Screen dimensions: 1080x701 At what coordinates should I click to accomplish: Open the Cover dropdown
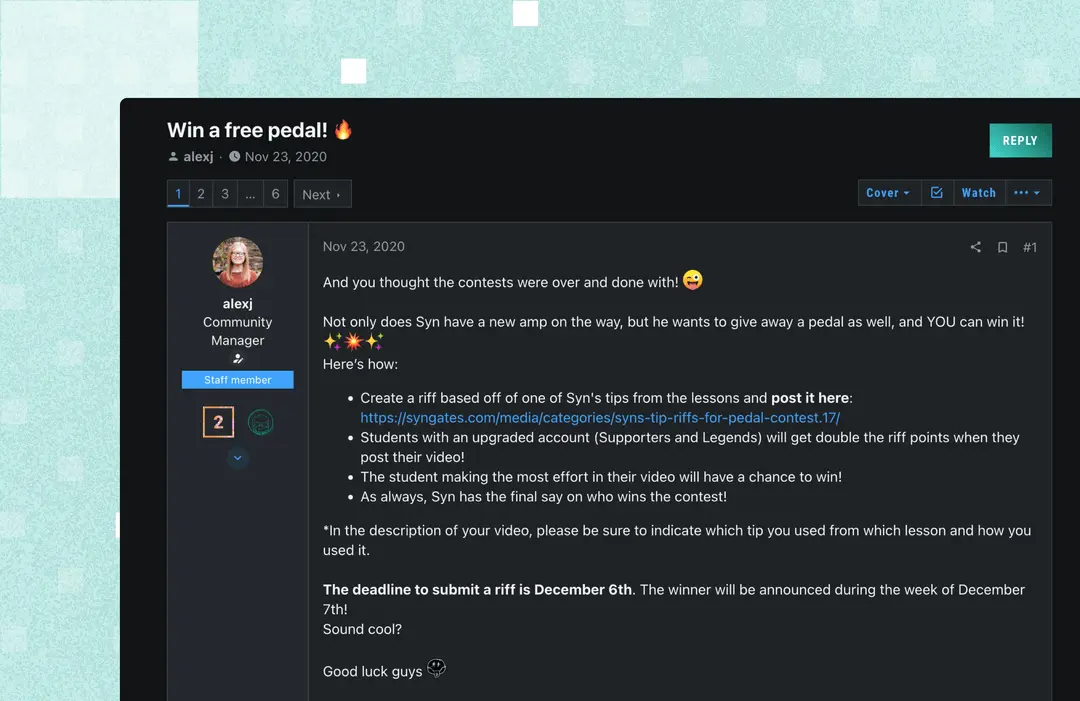pos(887,193)
